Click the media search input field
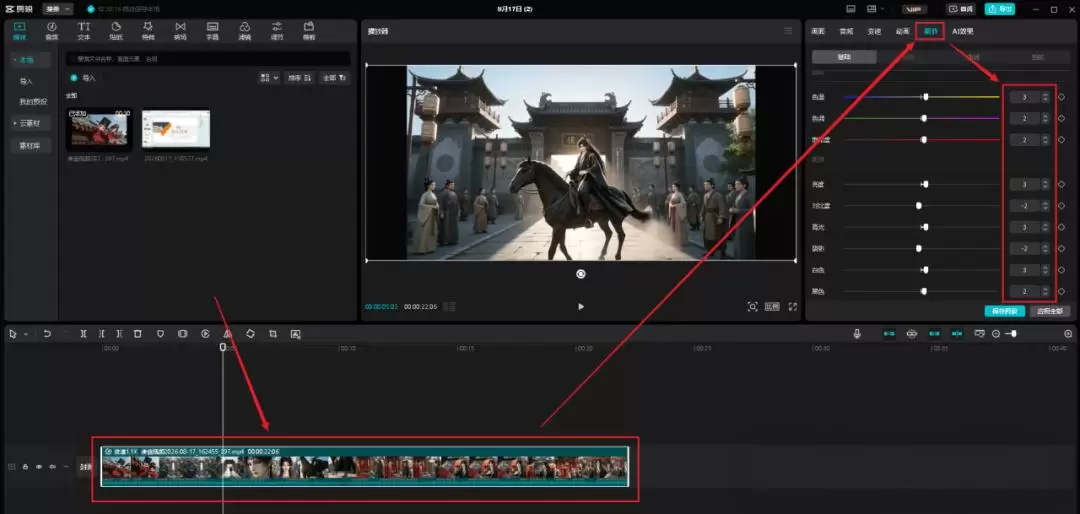Viewport: 1080px width, 514px height. [x=208, y=59]
